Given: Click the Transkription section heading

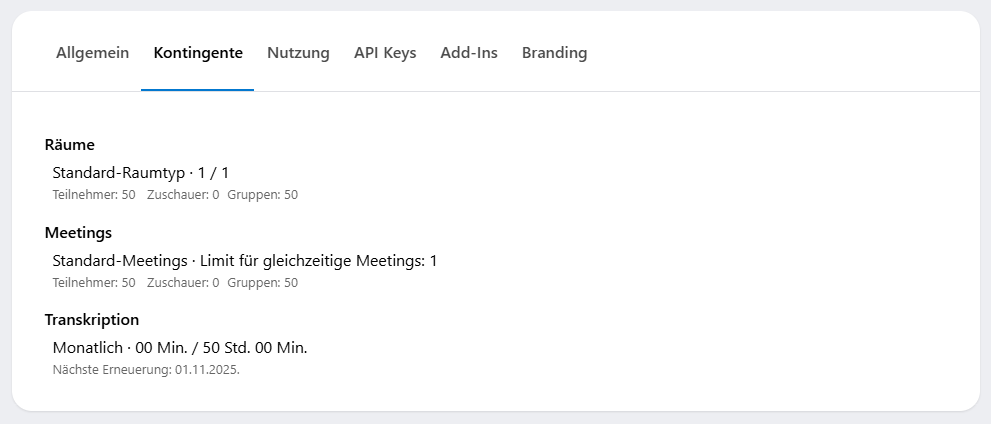Looking at the screenshot, I should coord(92,320).
